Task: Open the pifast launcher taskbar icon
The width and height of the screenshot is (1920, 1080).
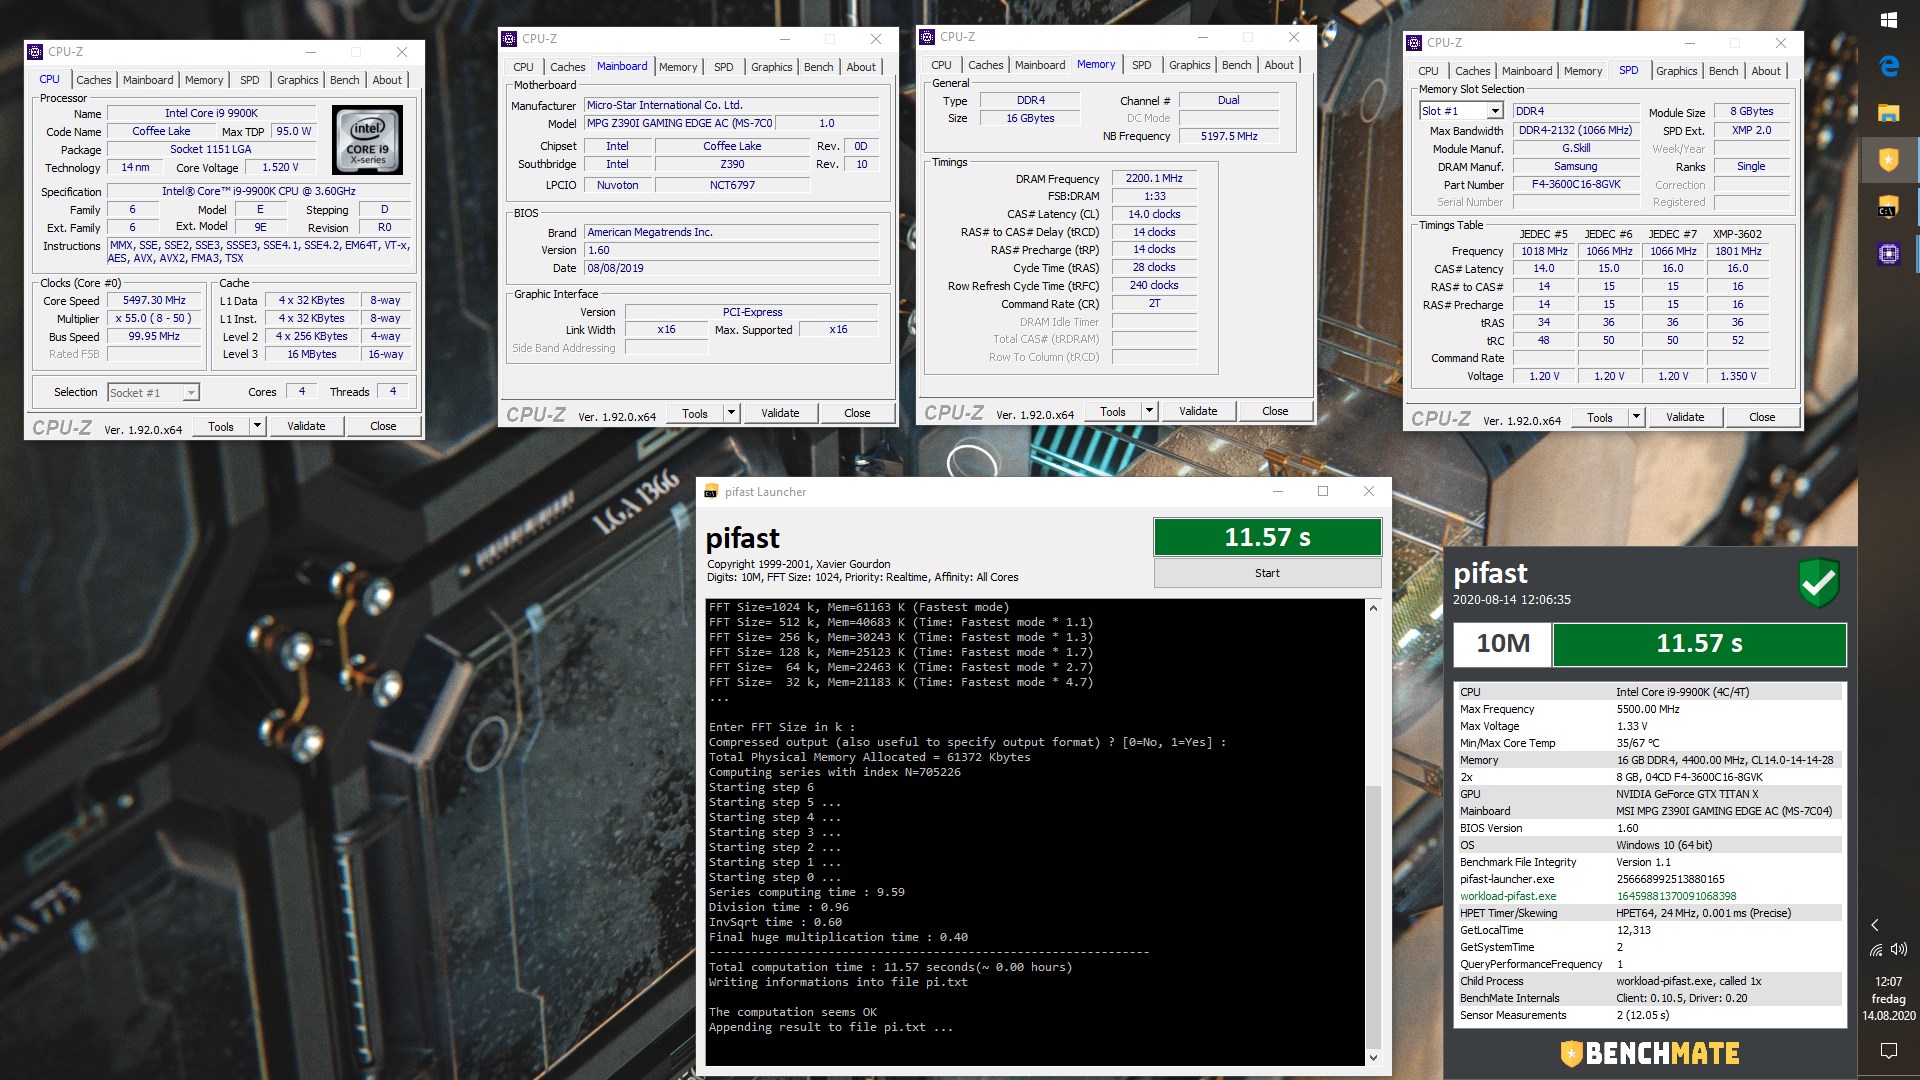Action: (x=1889, y=208)
